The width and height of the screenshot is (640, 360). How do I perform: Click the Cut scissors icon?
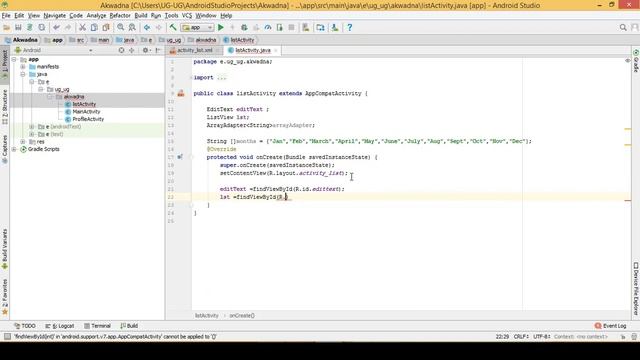(x=82, y=28)
